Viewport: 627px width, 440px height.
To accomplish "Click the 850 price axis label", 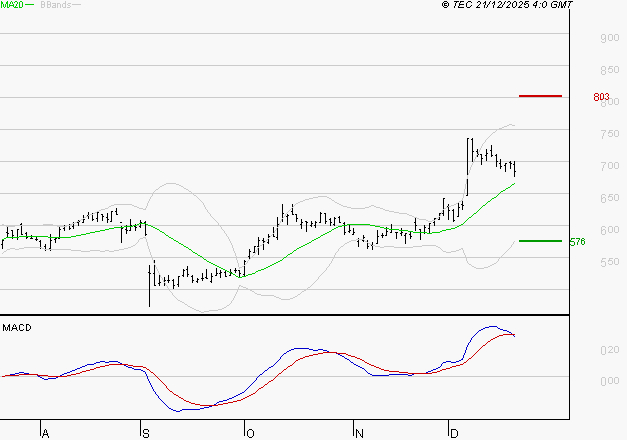I will [610, 70].
